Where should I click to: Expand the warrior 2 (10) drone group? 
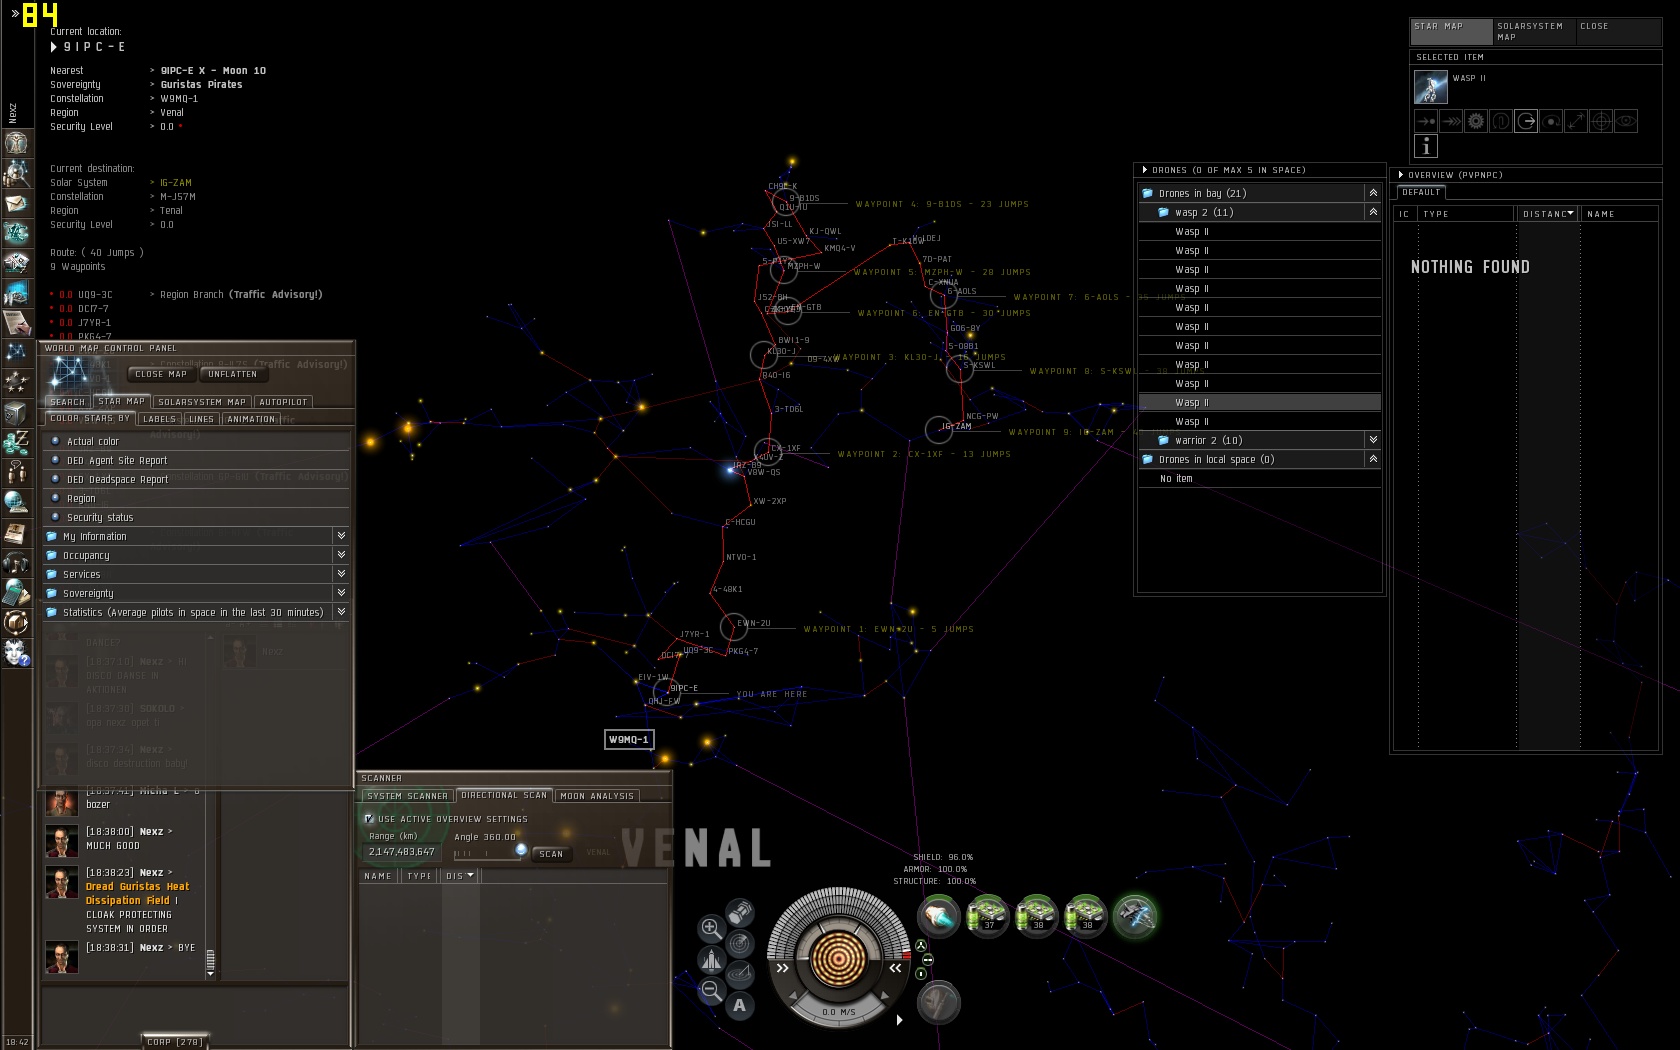point(1373,440)
